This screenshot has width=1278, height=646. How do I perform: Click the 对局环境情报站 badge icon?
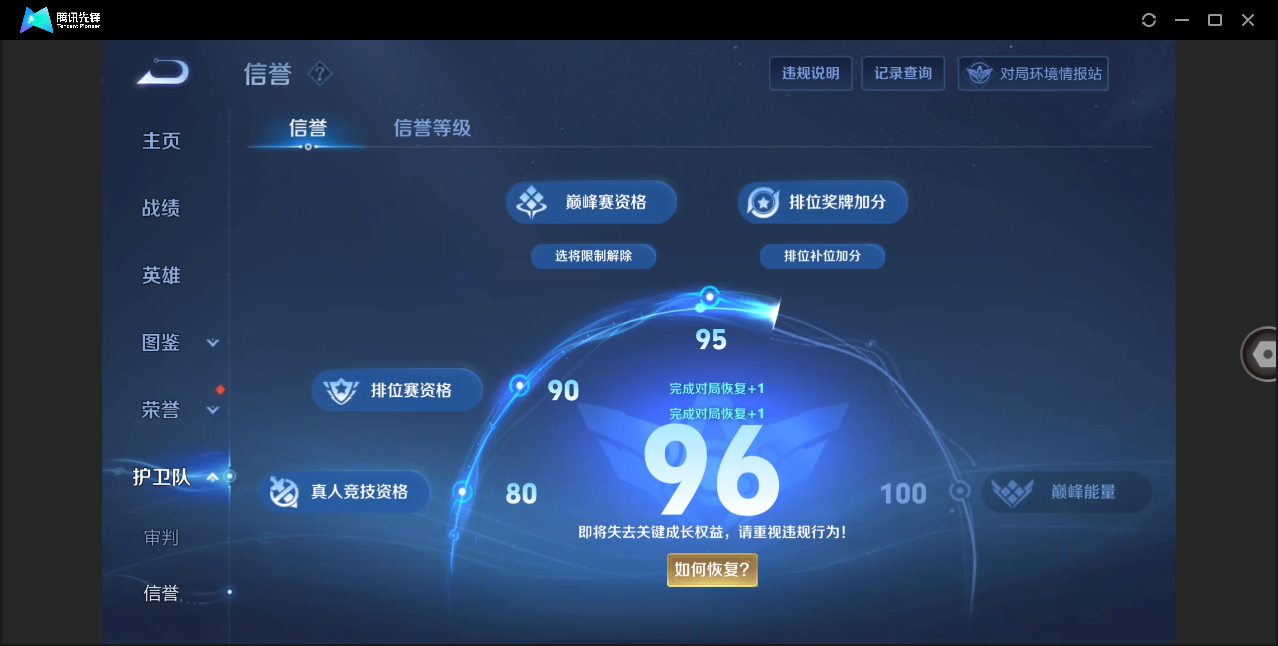click(x=979, y=74)
